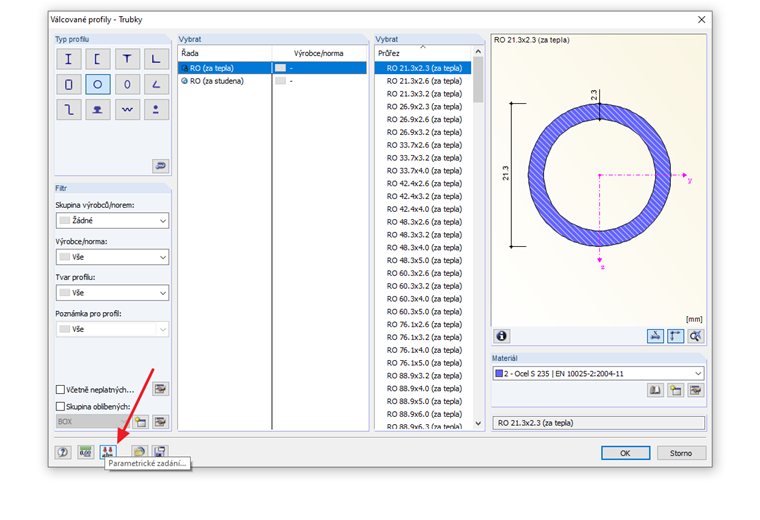Select RO (za tepla) series row
760x520 pixels.
click(x=272, y=68)
